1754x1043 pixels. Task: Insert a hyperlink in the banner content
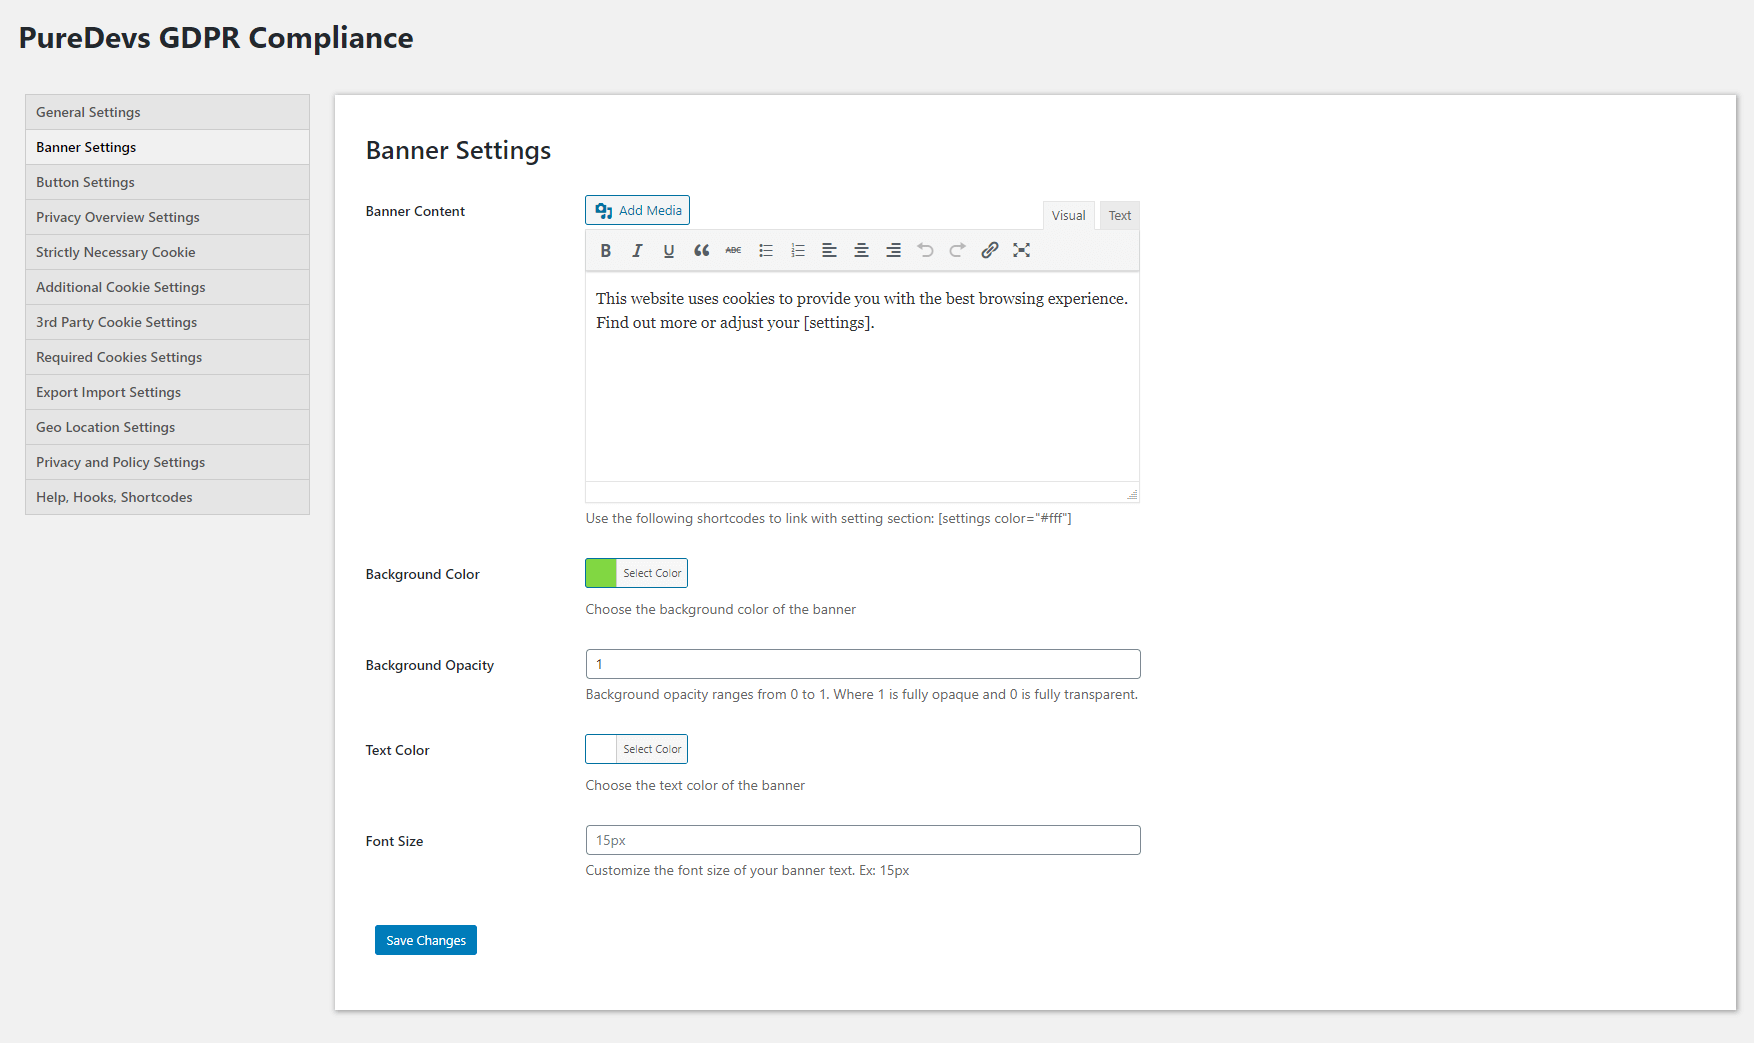(x=989, y=250)
